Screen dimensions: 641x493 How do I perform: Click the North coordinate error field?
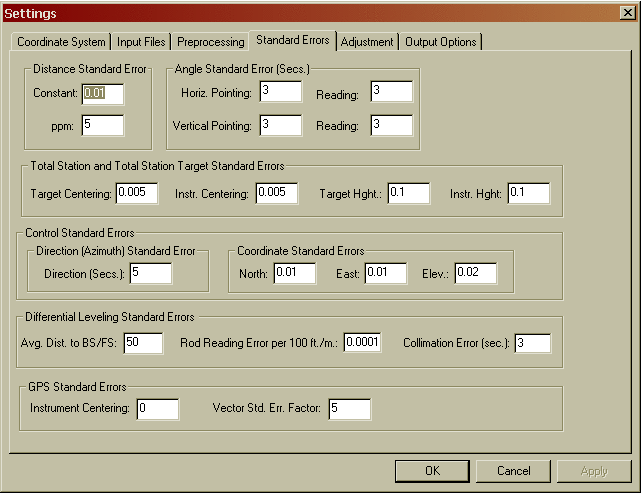(x=295, y=273)
